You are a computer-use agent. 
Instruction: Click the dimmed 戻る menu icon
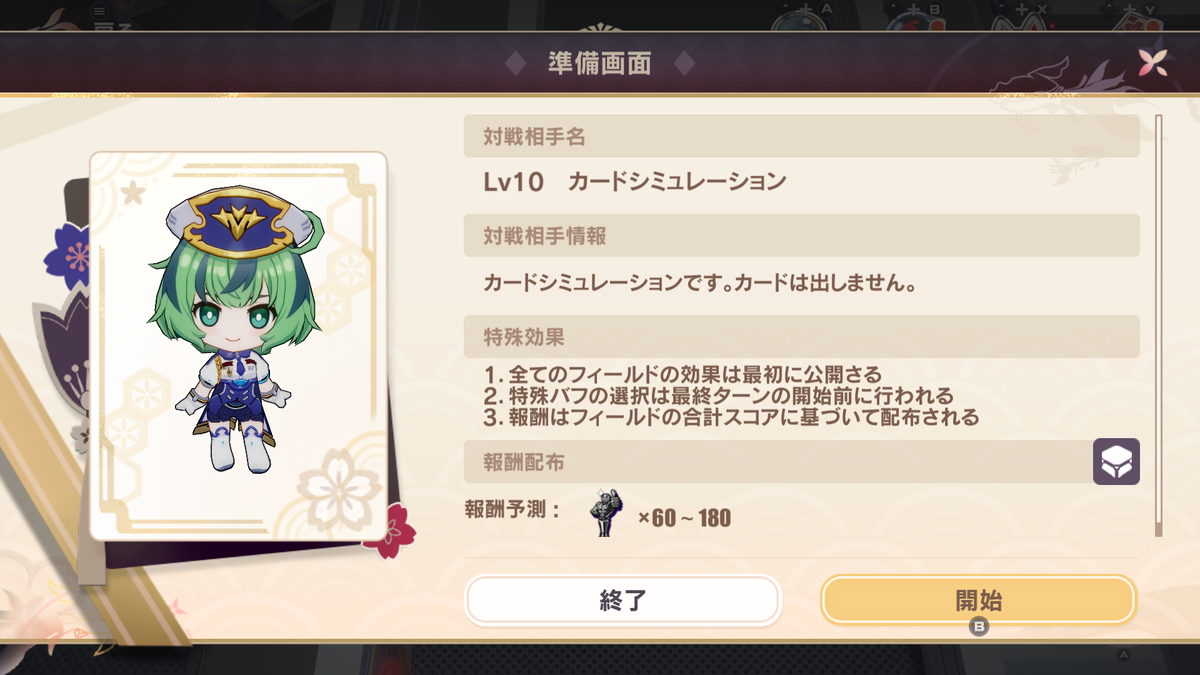point(100,16)
